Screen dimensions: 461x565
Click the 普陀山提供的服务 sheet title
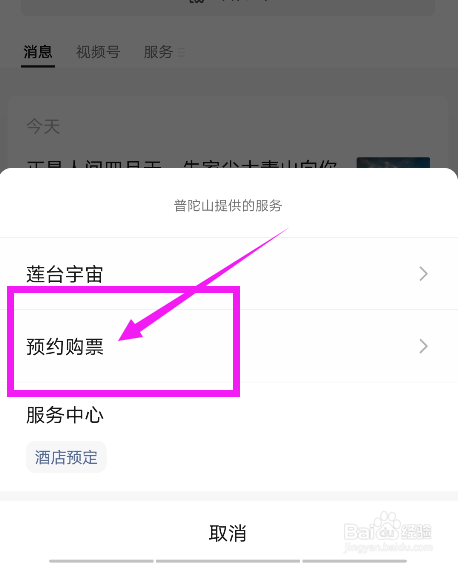(x=228, y=206)
